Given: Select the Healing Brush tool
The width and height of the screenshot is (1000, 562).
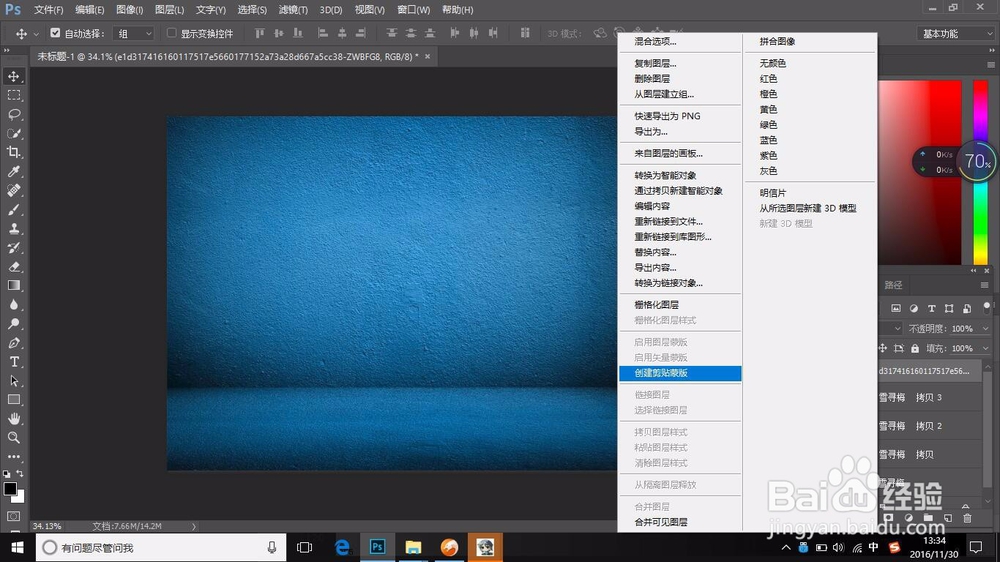Looking at the screenshot, I should (x=13, y=191).
